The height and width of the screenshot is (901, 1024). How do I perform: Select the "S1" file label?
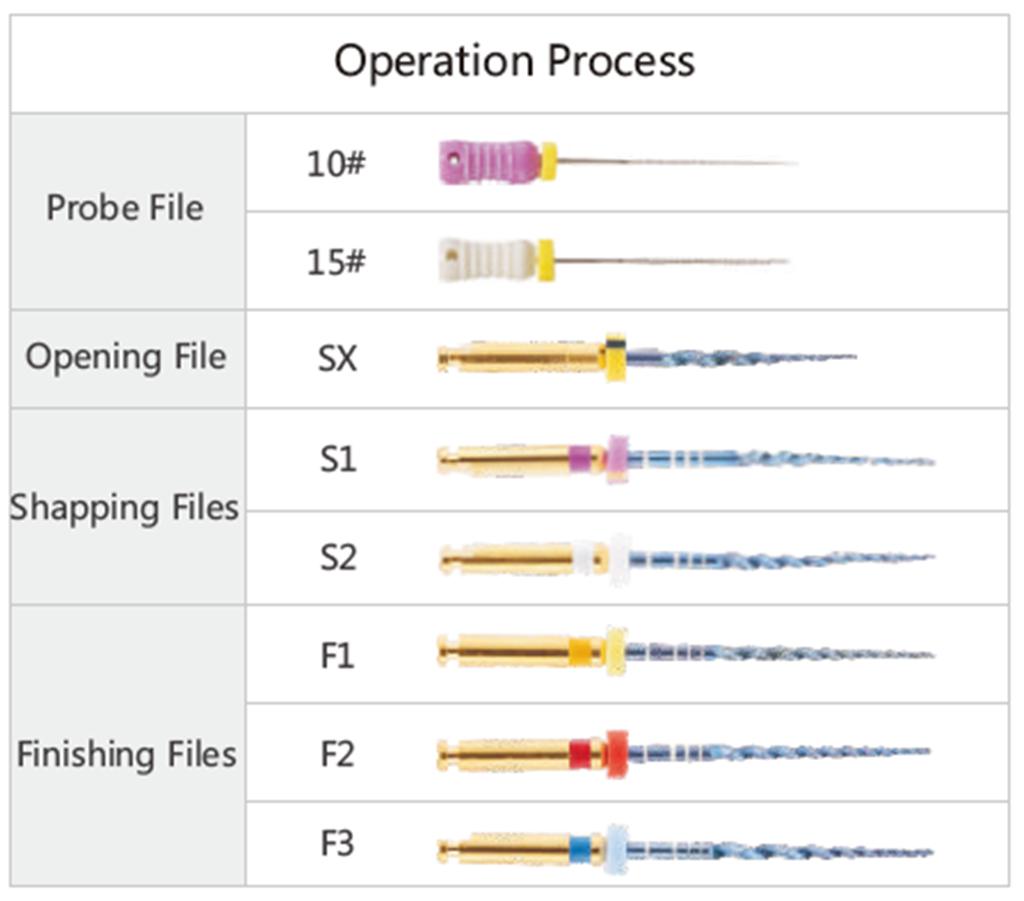coord(337,459)
